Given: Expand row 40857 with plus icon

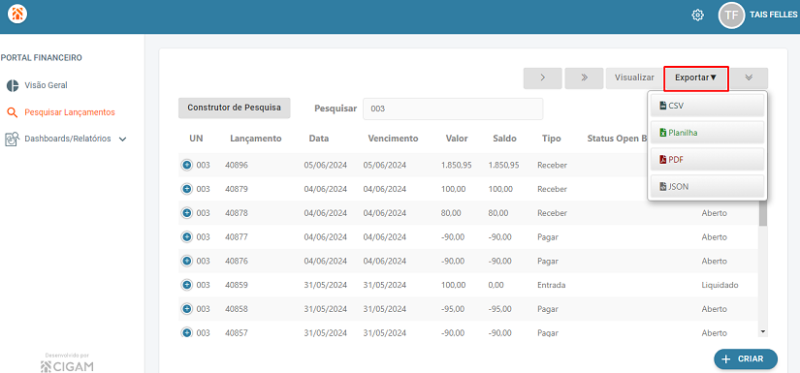Looking at the screenshot, I should click(187, 333).
